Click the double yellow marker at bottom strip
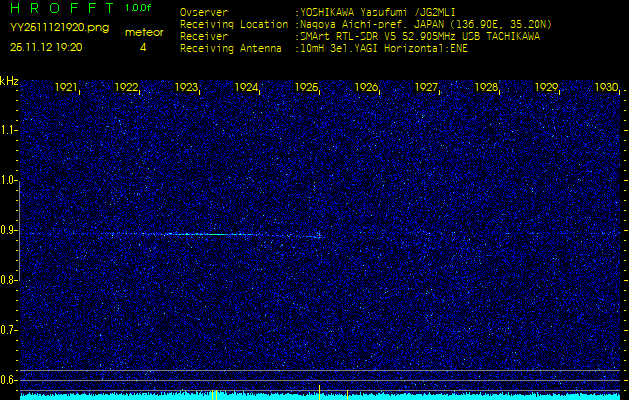 click(214, 395)
